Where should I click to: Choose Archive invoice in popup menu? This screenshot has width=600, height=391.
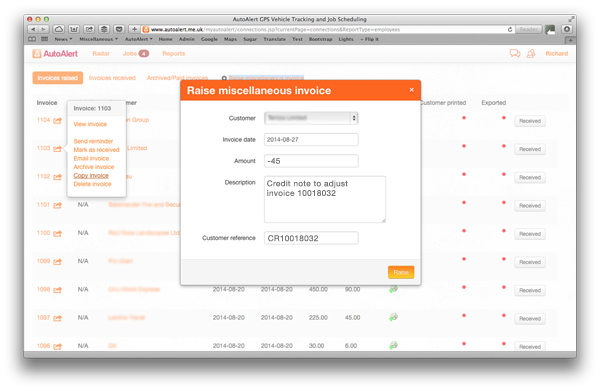[x=94, y=167]
